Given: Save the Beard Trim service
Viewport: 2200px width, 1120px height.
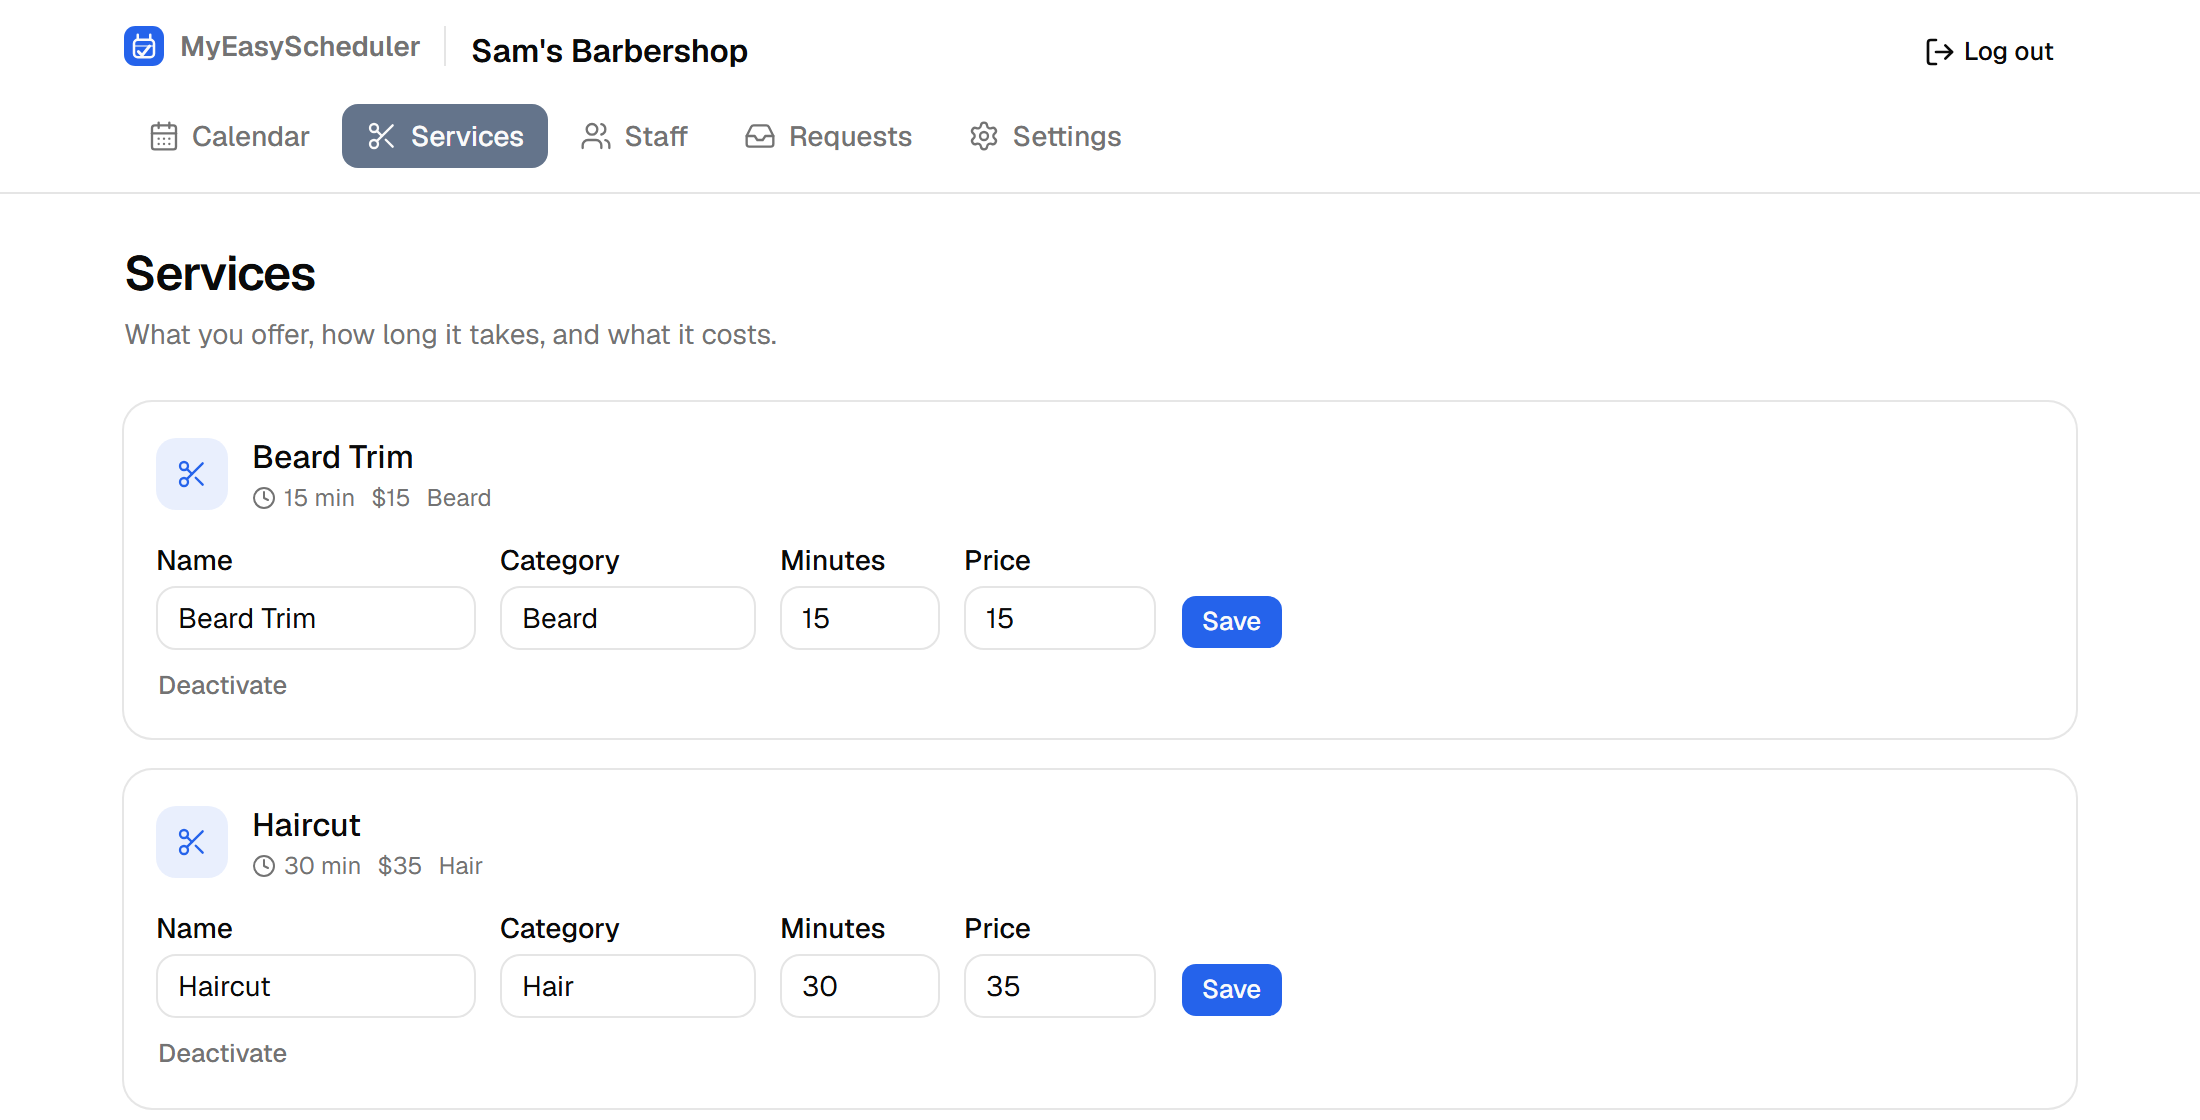Looking at the screenshot, I should [x=1232, y=622].
